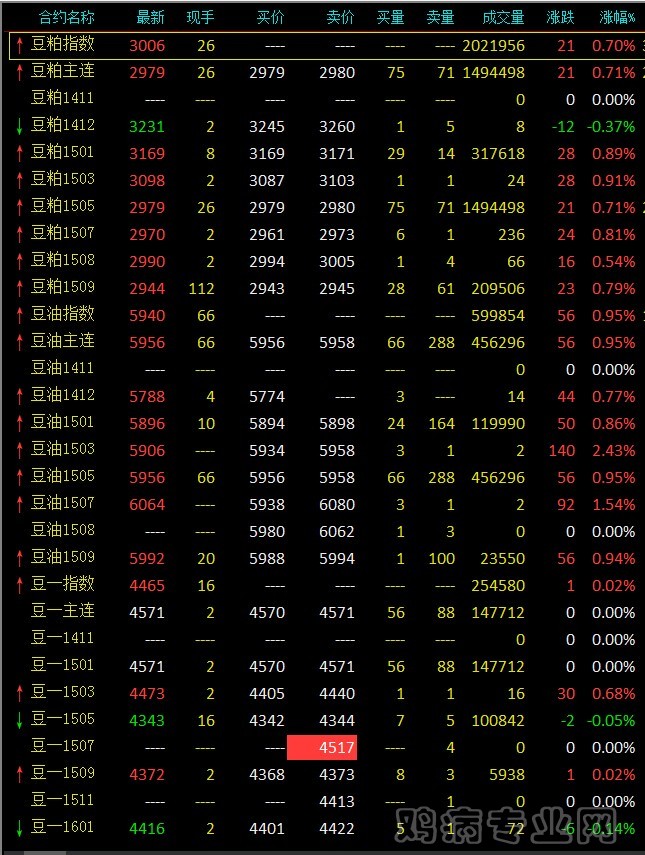Click 豆一1509 bid price 4368
645x855 pixels.
[267, 774]
